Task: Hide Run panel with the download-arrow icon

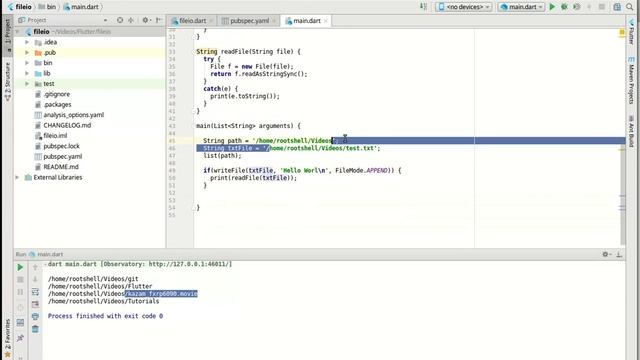Action: [619, 254]
